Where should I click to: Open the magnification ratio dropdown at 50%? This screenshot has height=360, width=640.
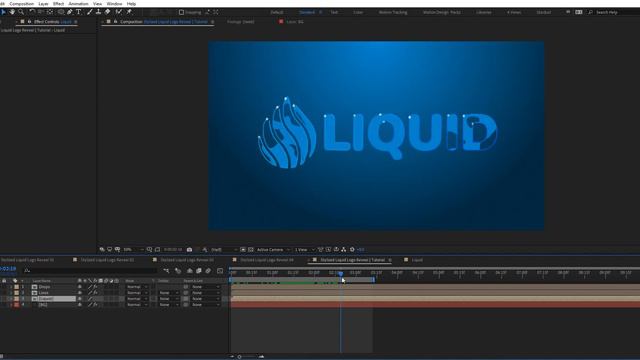133,249
